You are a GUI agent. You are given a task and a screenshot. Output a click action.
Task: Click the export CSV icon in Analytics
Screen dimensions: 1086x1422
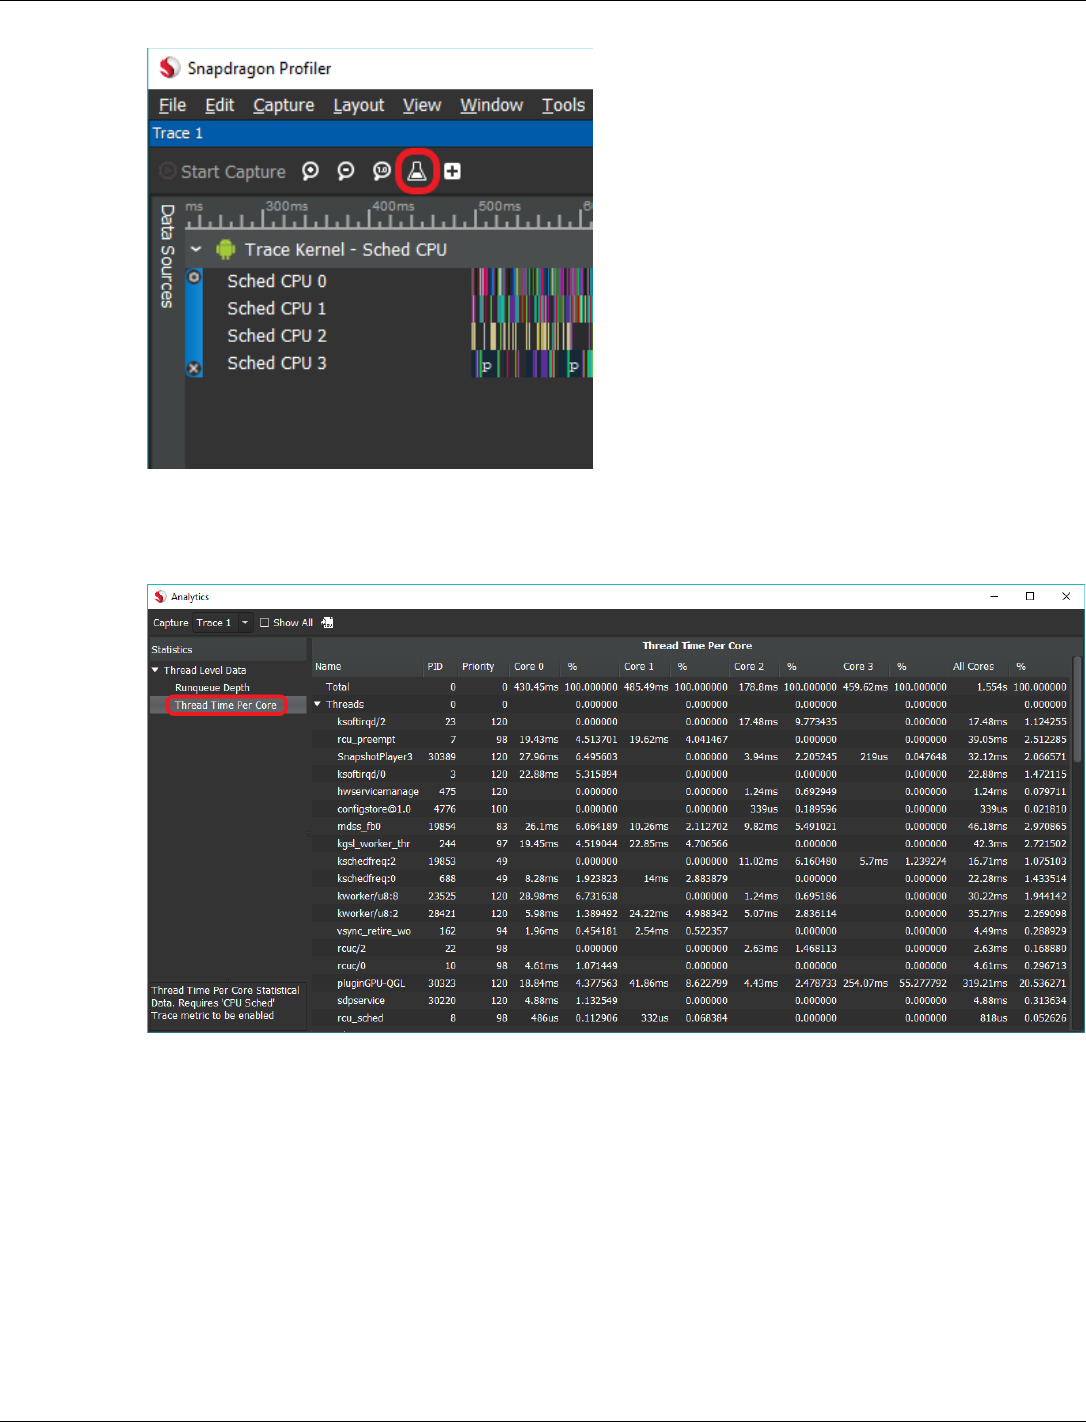coord(327,622)
